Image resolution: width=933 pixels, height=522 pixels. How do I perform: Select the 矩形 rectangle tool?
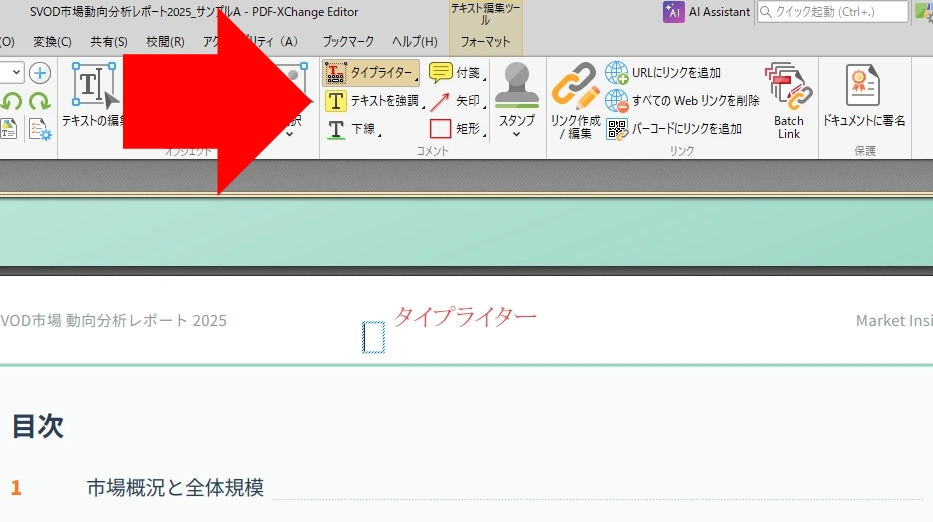coord(455,129)
